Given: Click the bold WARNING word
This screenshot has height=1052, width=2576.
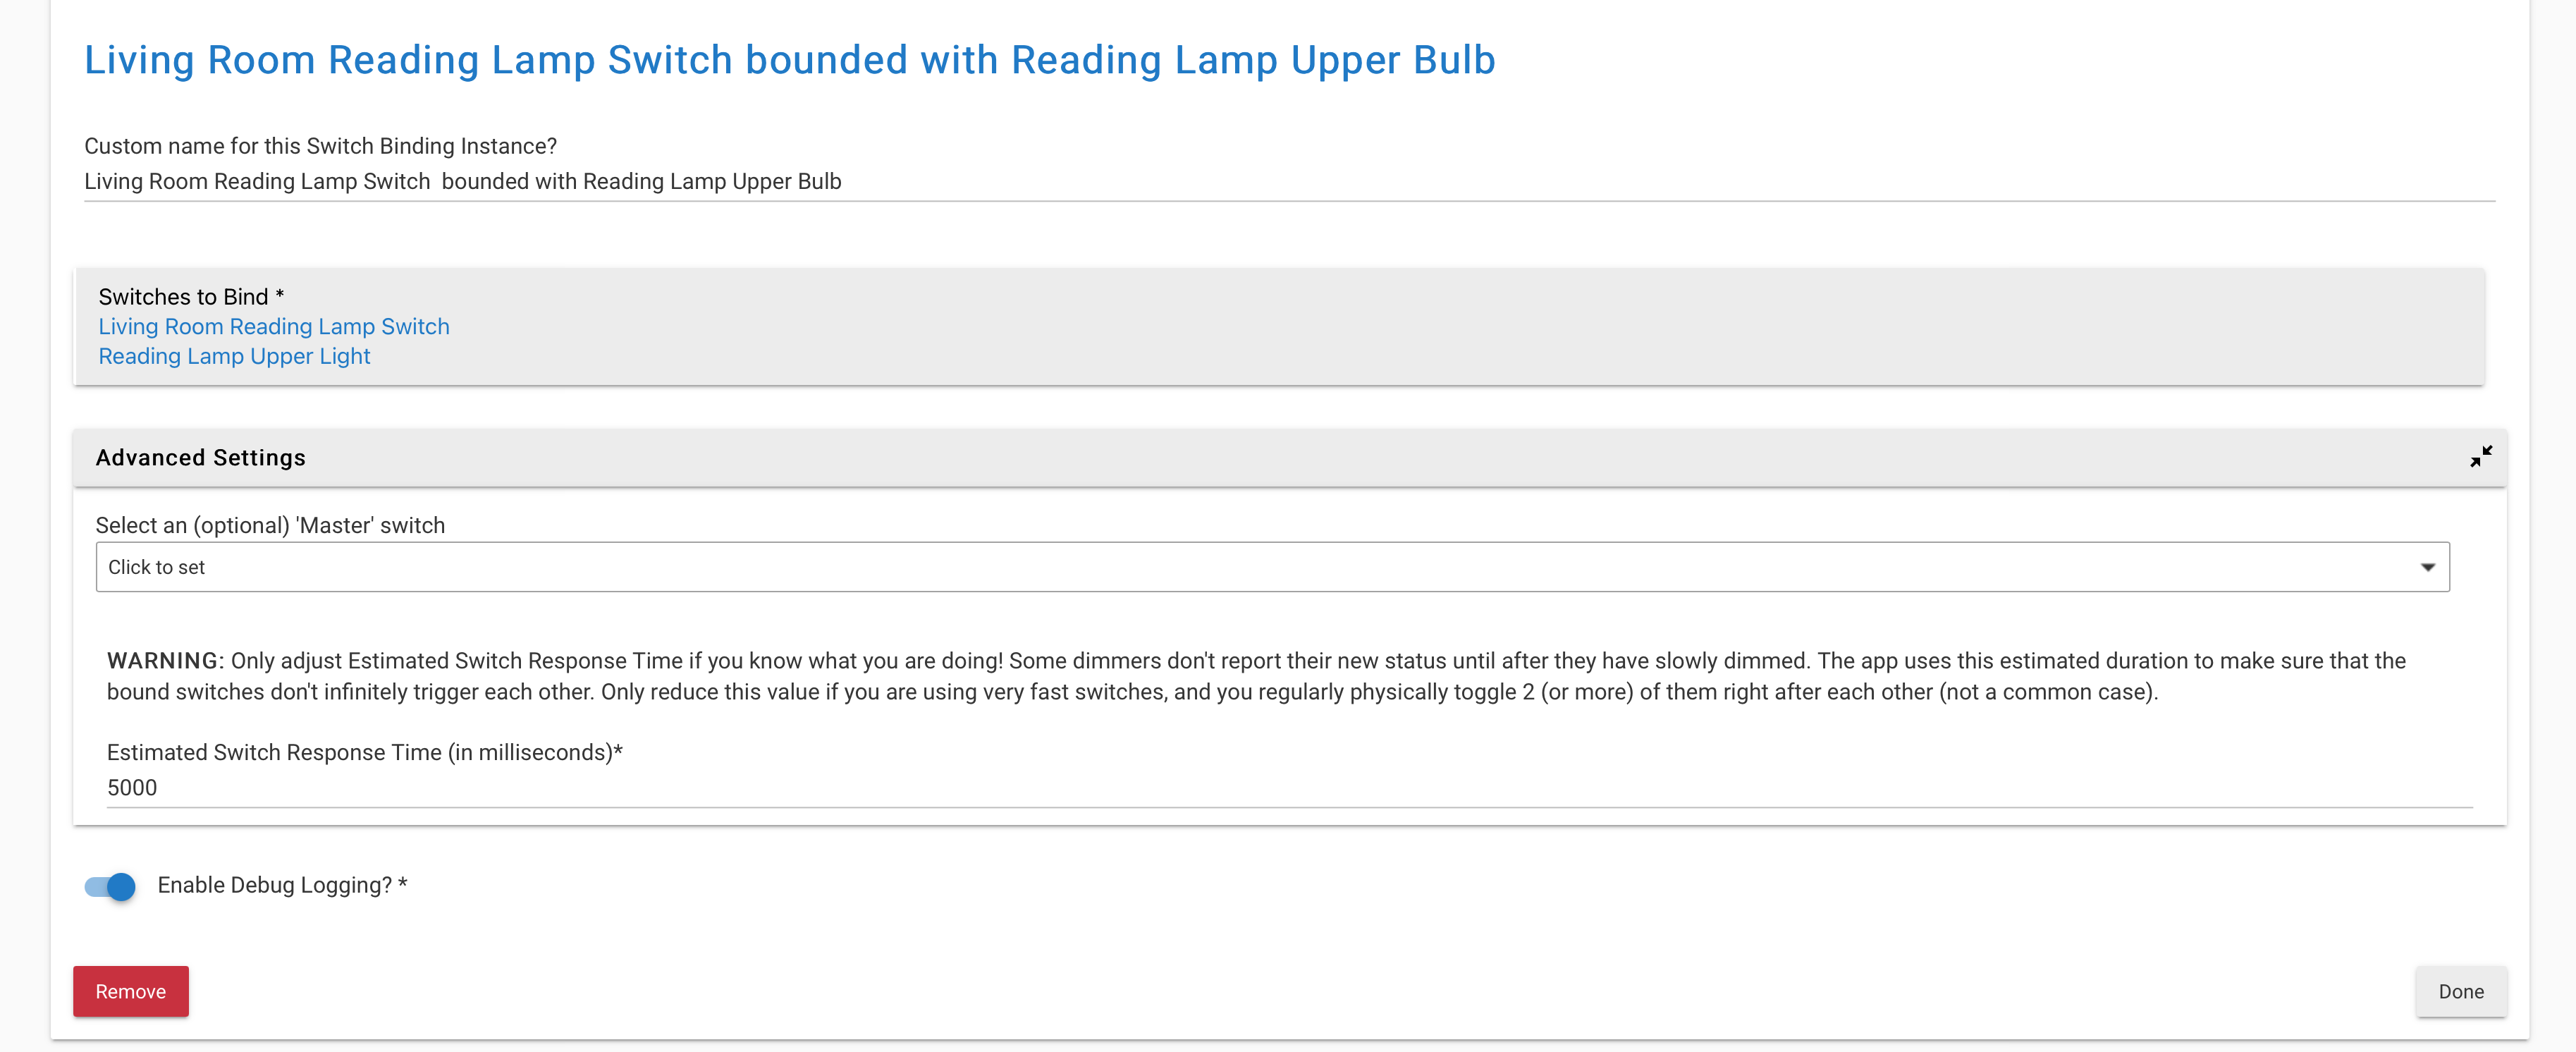Looking at the screenshot, I should point(163,661).
